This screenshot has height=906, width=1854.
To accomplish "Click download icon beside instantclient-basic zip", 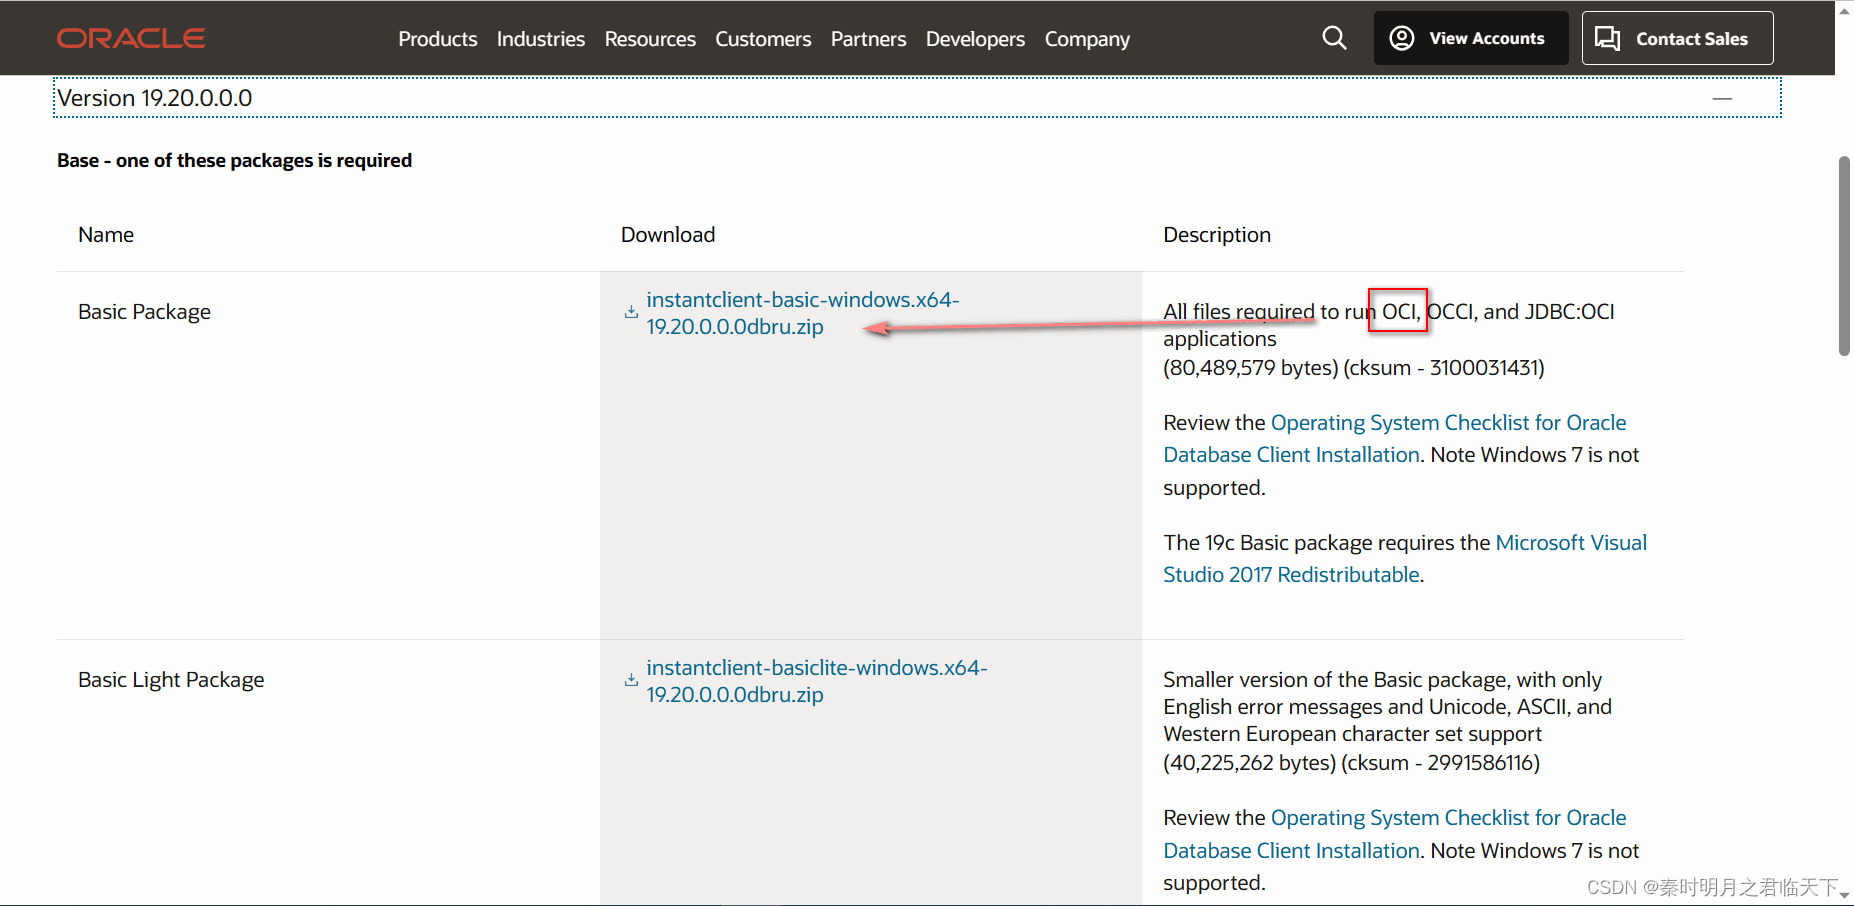I will coord(631,312).
